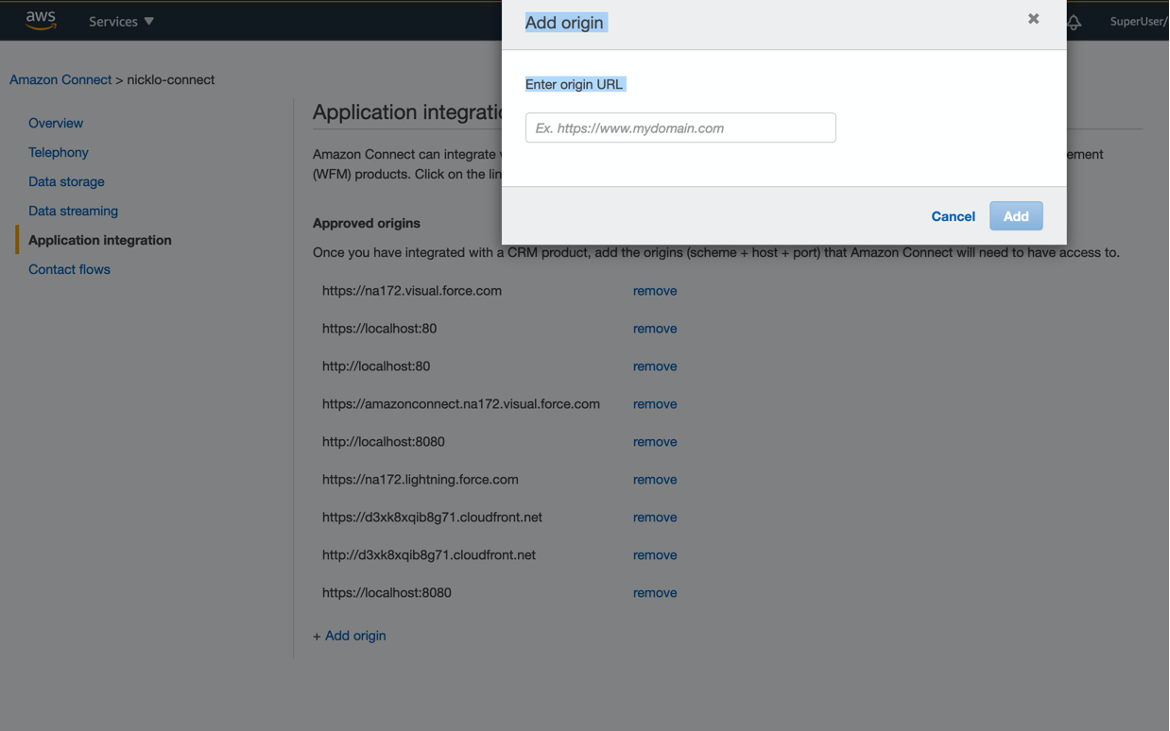Click https://na172.lightning.force.com origin text
The height and width of the screenshot is (731, 1170).
pyautogui.click(x=420, y=480)
